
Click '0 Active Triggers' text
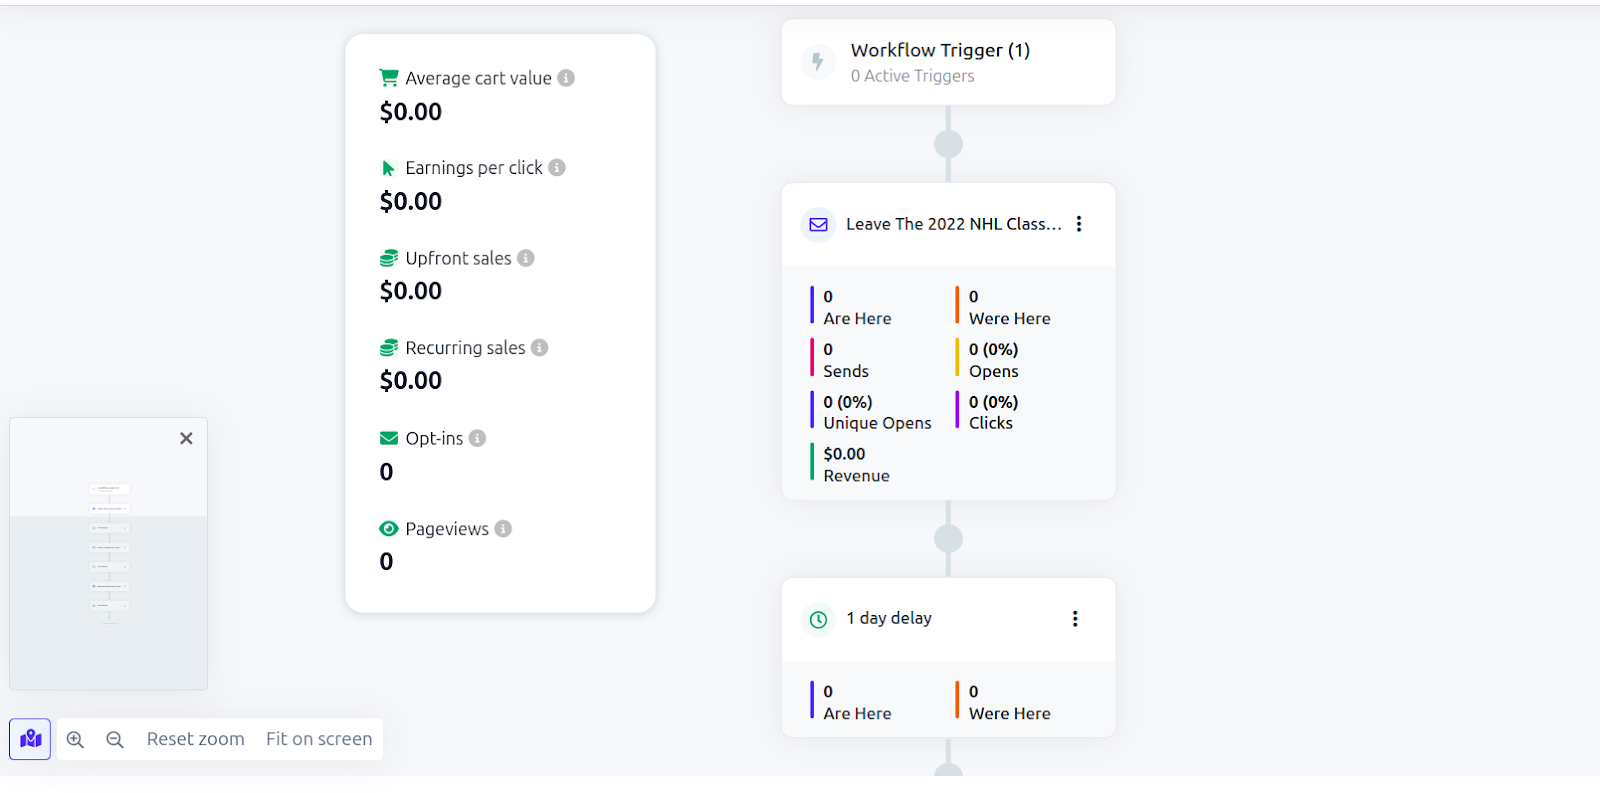912,76
